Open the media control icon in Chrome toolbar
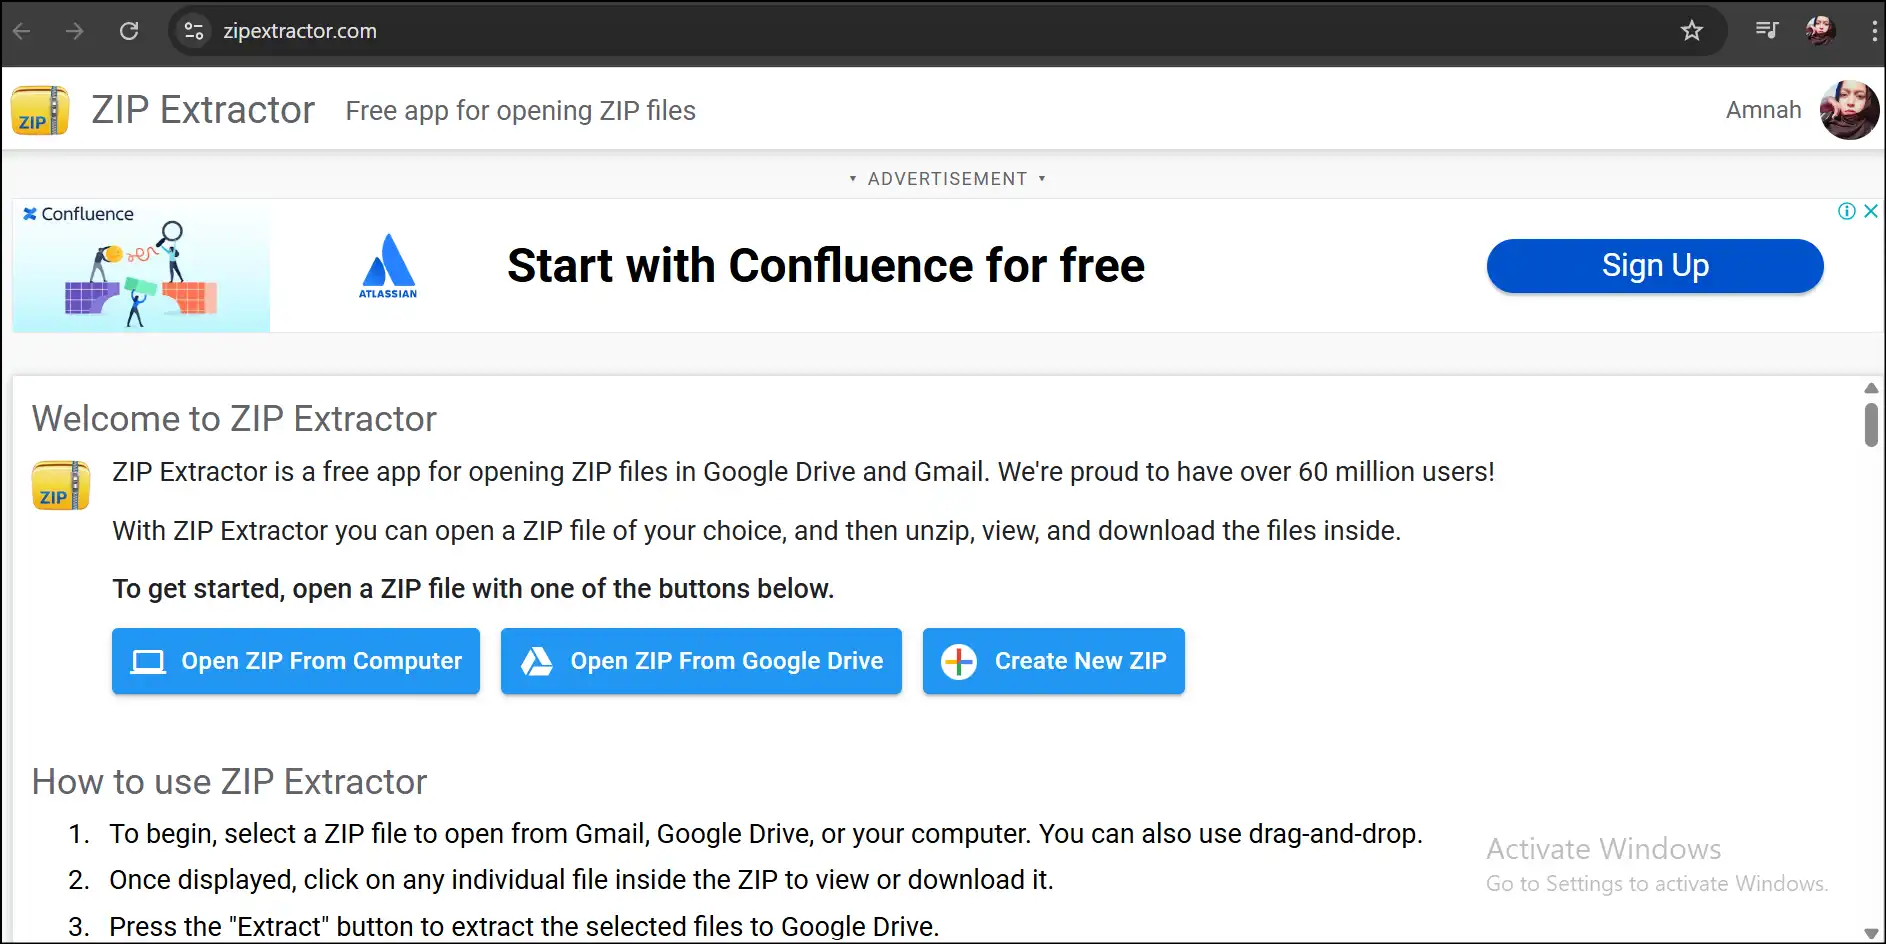The height and width of the screenshot is (944, 1886). (x=1767, y=30)
